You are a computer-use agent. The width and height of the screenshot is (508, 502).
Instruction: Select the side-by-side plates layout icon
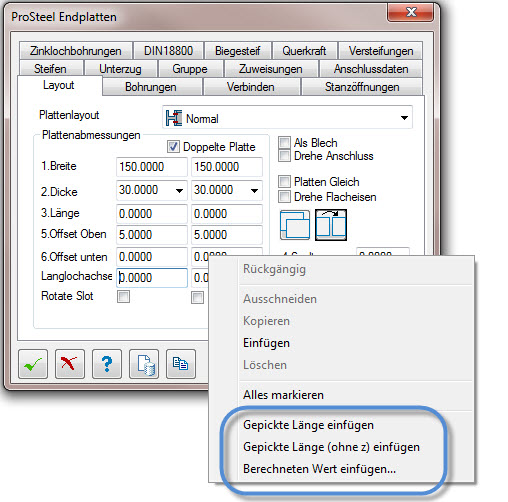331,225
